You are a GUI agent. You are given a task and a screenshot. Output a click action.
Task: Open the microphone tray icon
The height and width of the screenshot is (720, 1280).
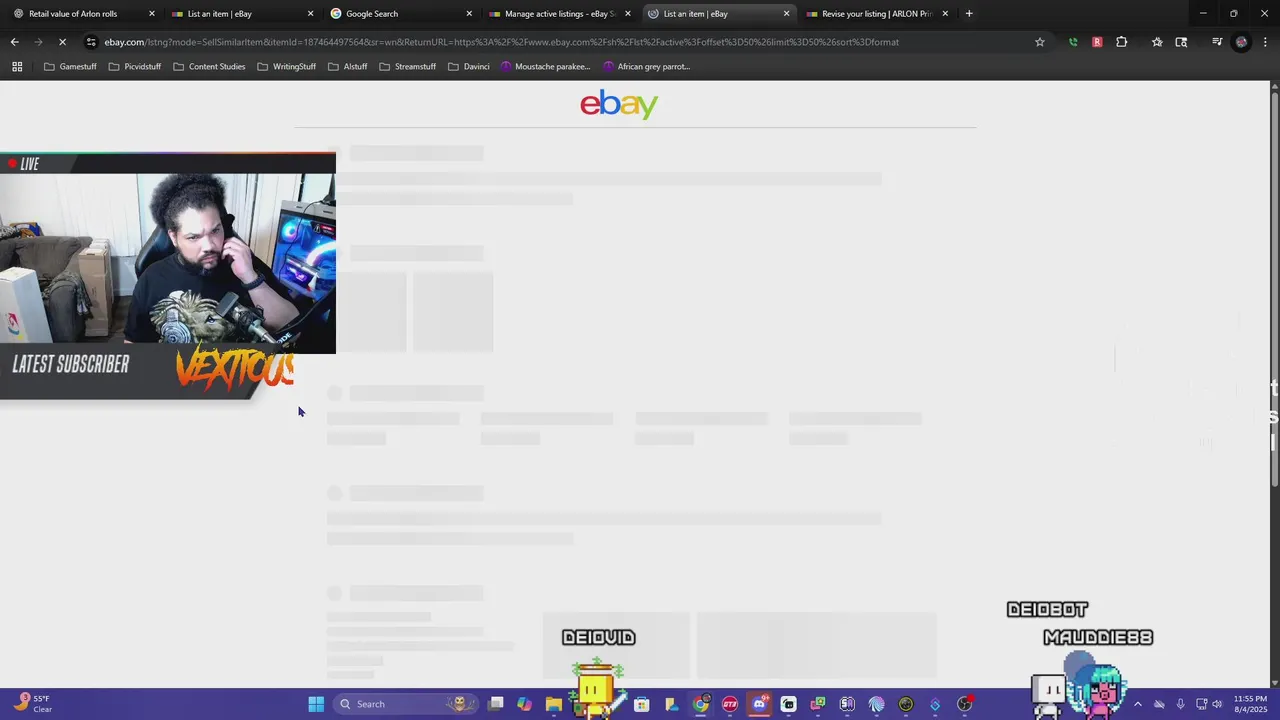[1181, 704]
